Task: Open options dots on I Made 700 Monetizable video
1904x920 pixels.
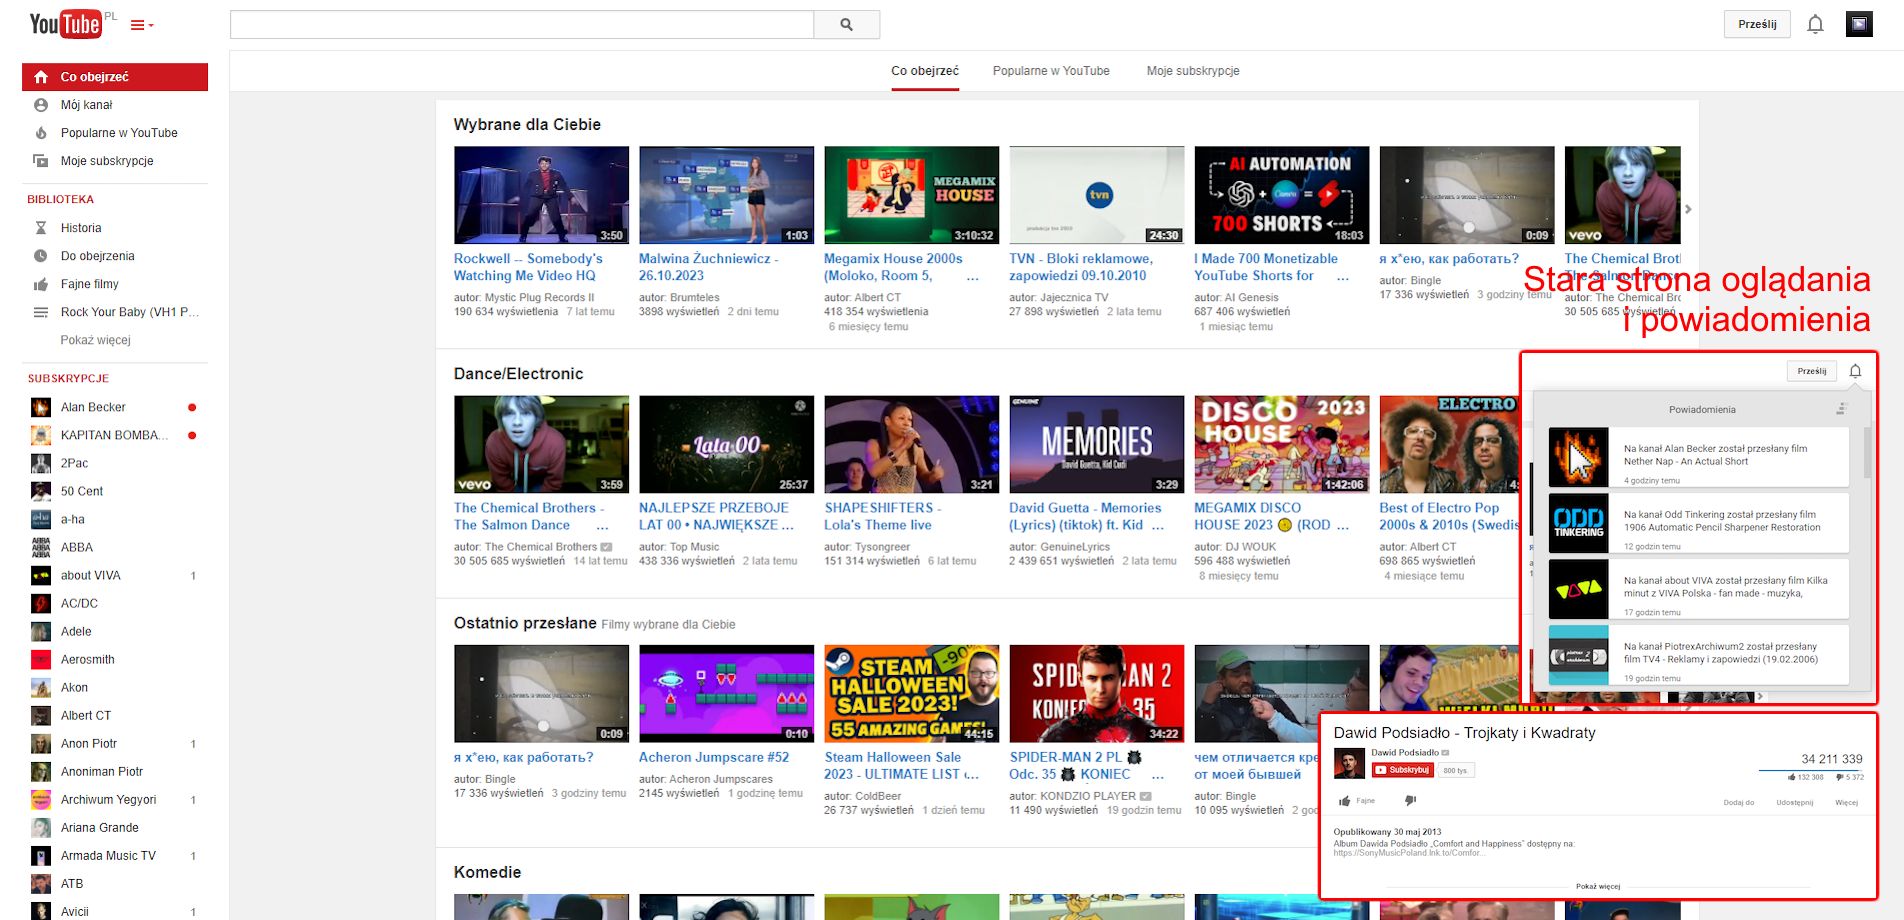Action: pos(1343,277)
